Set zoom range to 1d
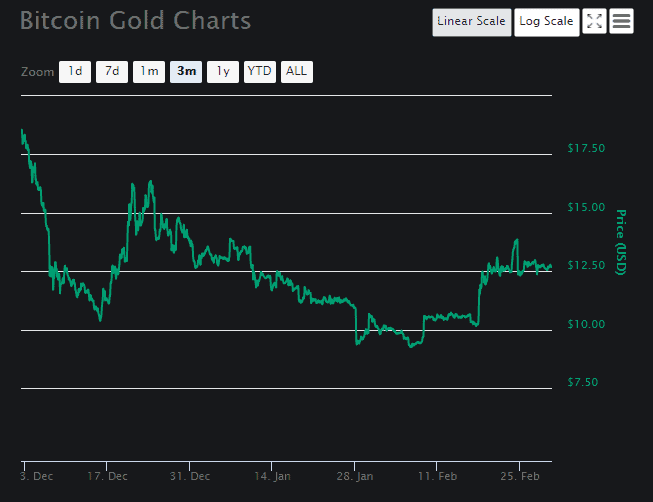The image size is (653, 502). [x=75, y=72]
